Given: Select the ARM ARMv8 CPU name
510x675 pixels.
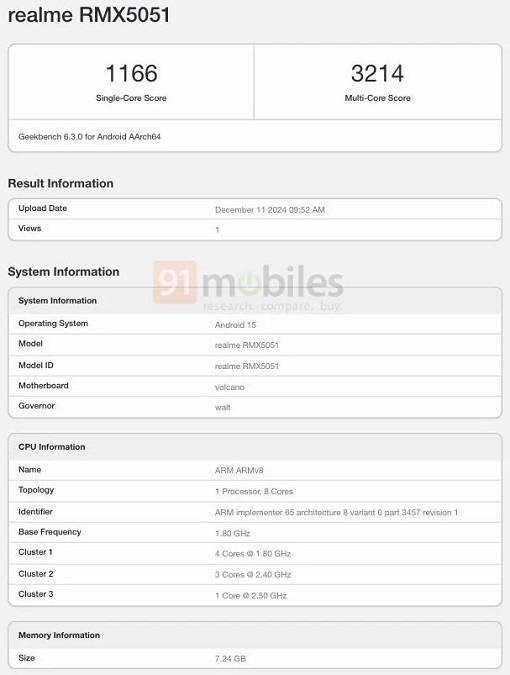Looking at the screenshot, I should pos(239,471).
